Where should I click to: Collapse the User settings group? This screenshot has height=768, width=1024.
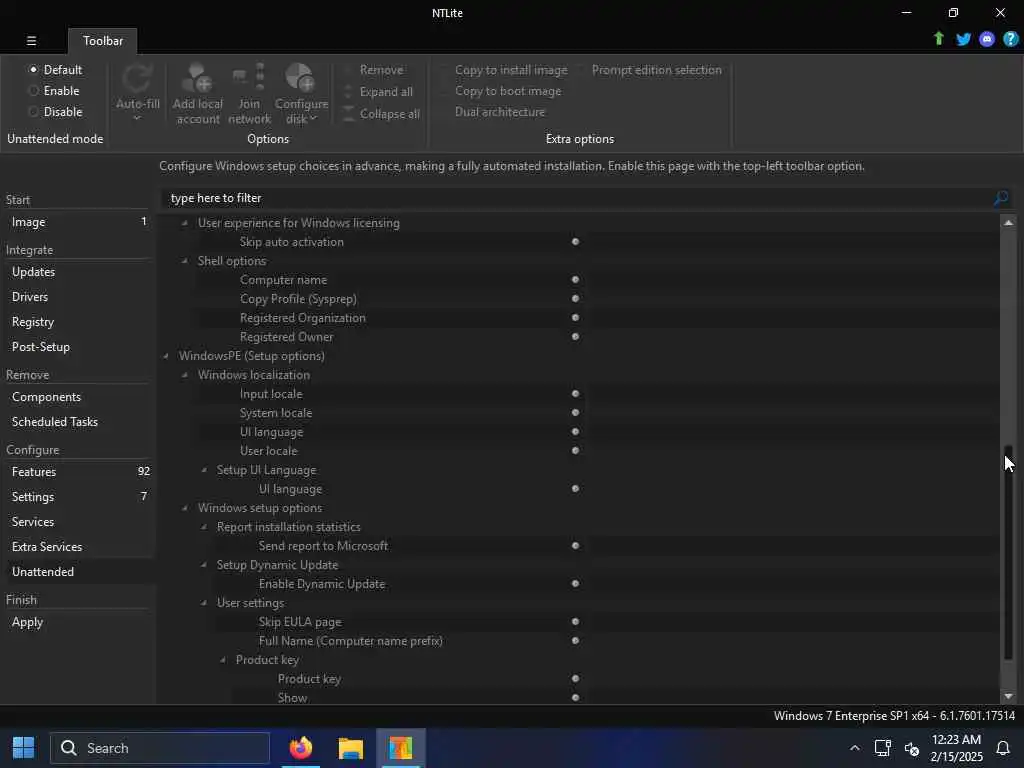pos(204,603)
